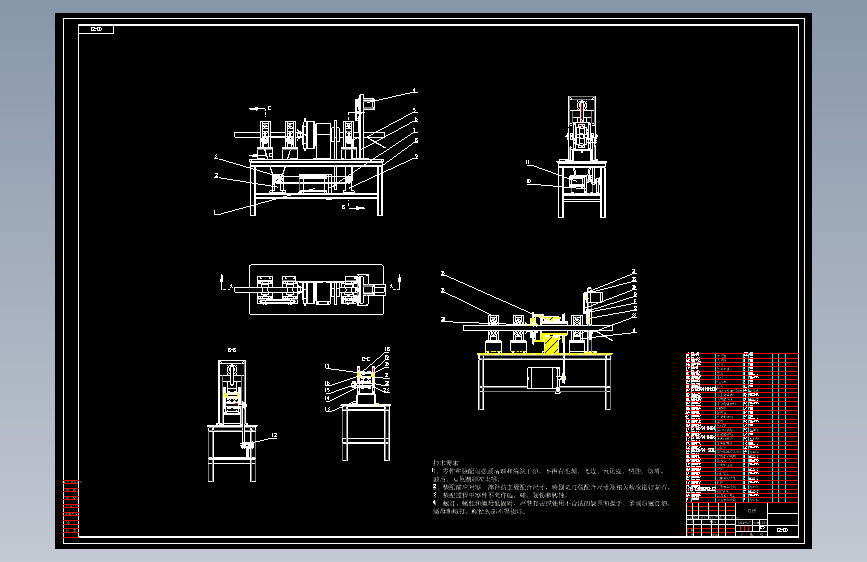
Task: Select the small C-C section view on table
Action: pyautogui.click(x=365, y=412)
